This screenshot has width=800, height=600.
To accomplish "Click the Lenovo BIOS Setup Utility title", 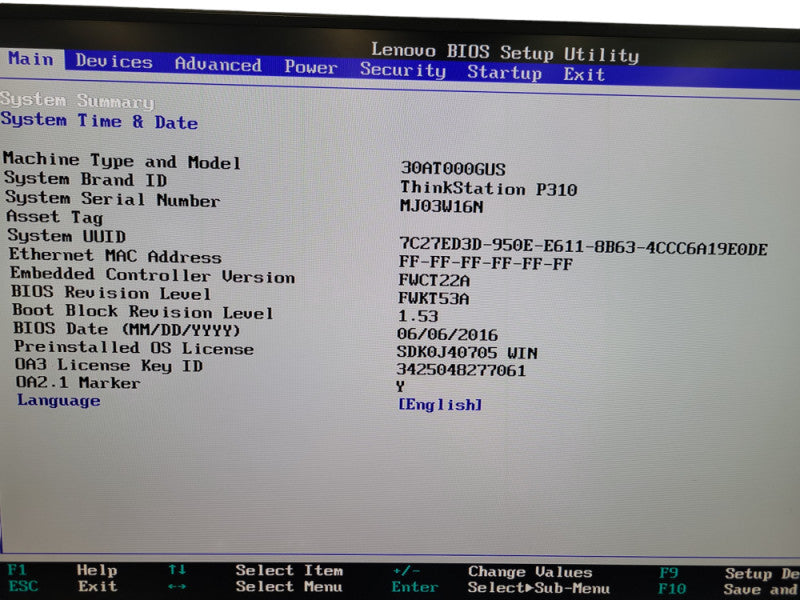I will 505,53.
